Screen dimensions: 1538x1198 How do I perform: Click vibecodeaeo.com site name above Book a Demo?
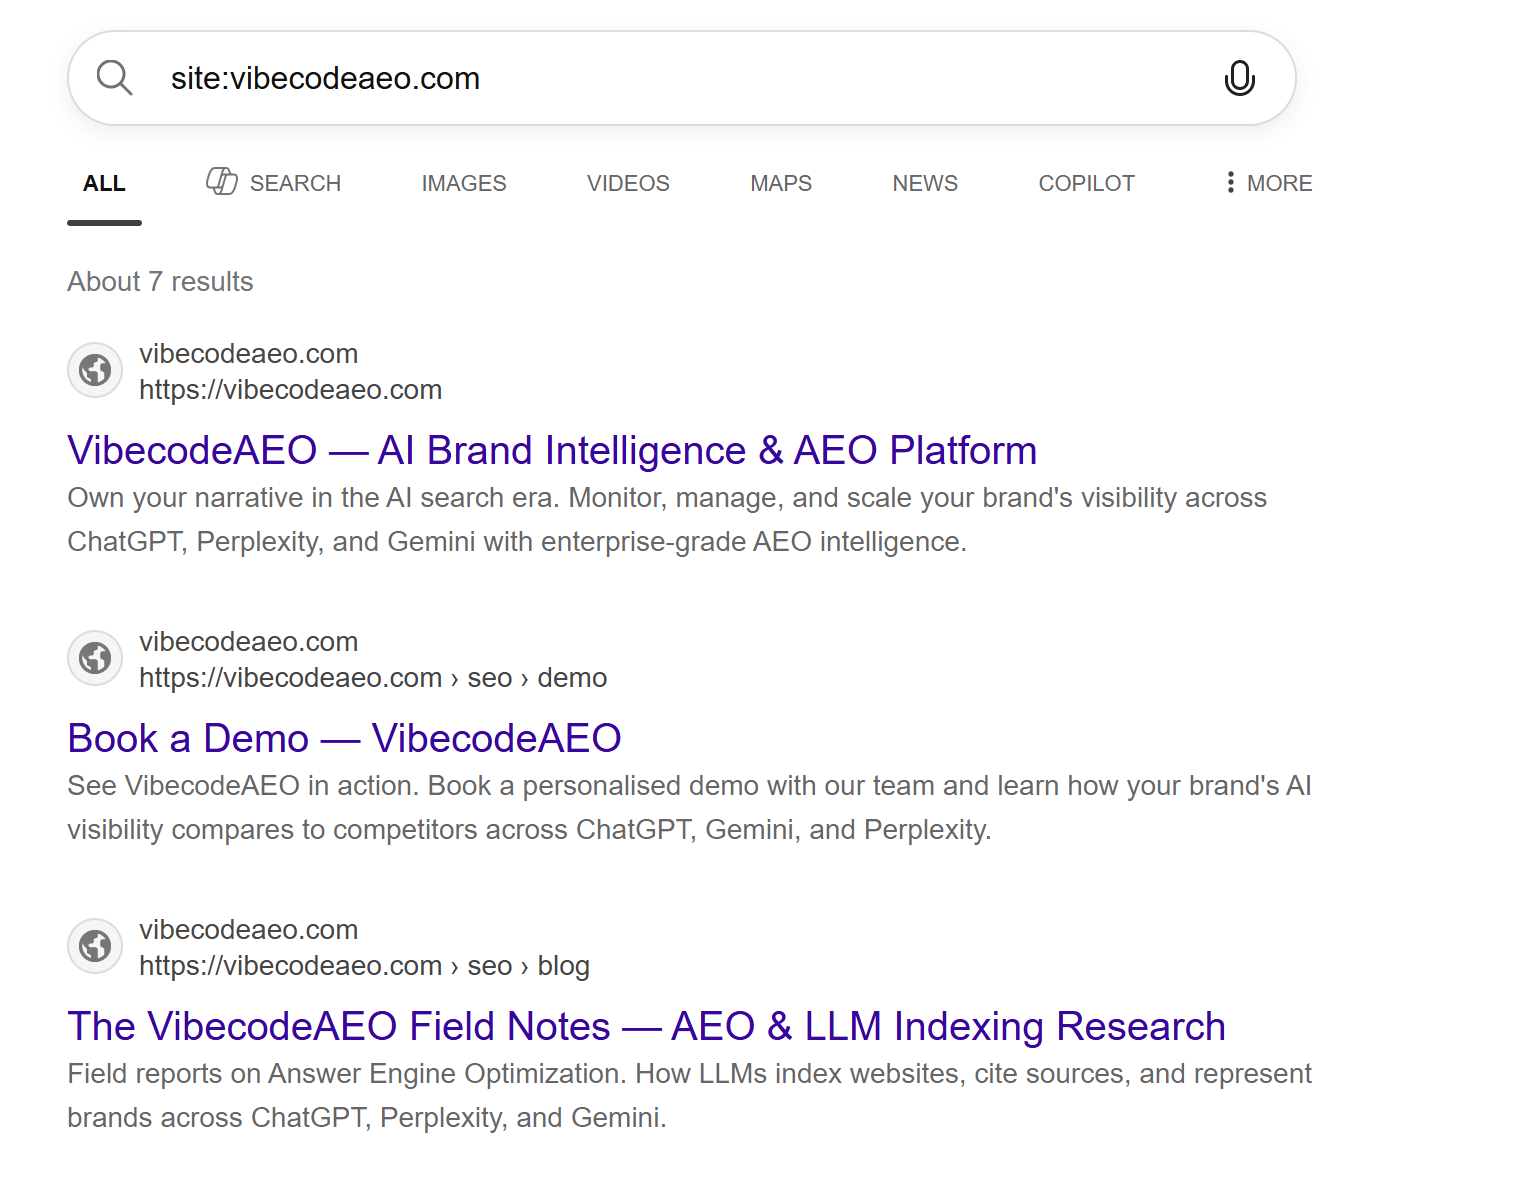(x=248, y=642)
